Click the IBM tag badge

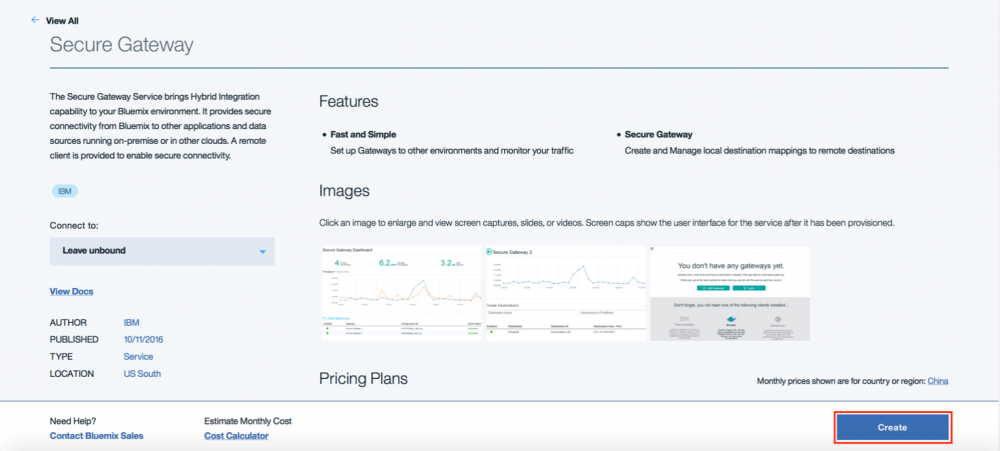[64, 190]
